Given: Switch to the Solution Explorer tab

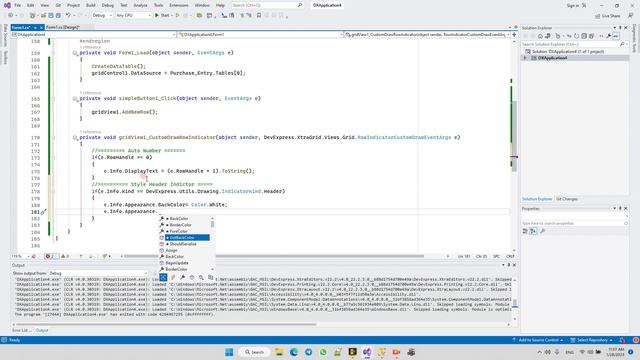Looking at the screenshot, I should pyautogui.click(x=537, y=199).
